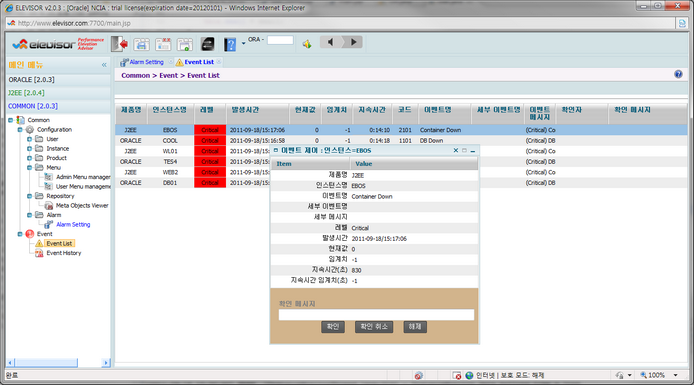This screenshot has width=694, height=385.
Task: Click the Internet Explorer compatibility page icon
Action: click(682, 23)
